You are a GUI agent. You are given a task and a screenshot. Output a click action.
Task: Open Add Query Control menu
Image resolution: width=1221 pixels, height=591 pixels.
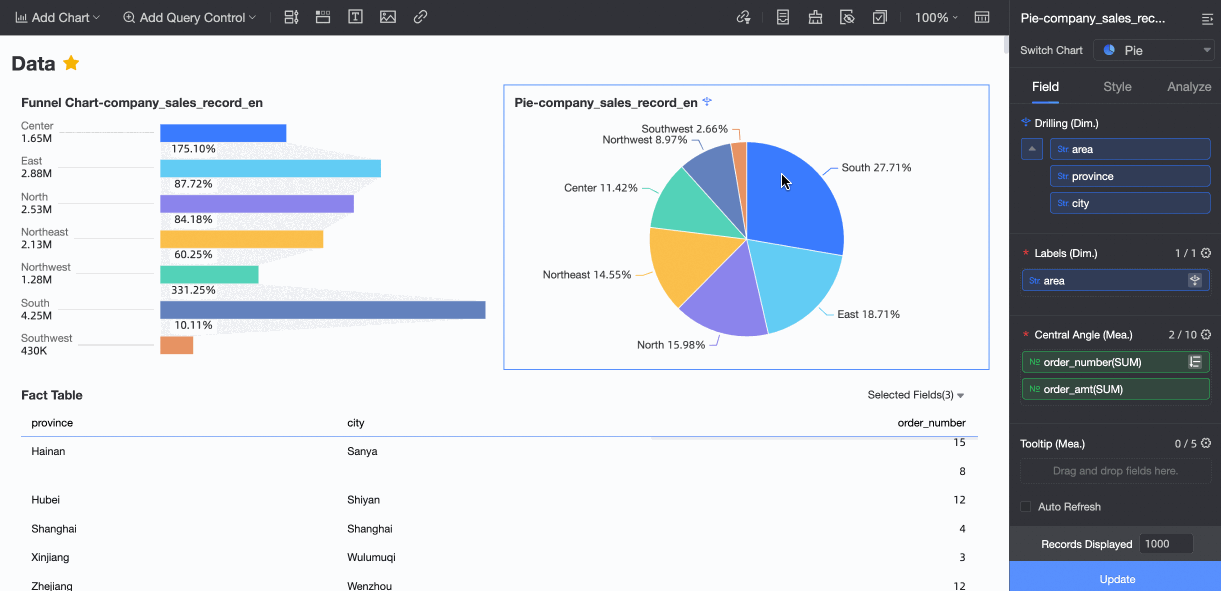coord(189,18)
